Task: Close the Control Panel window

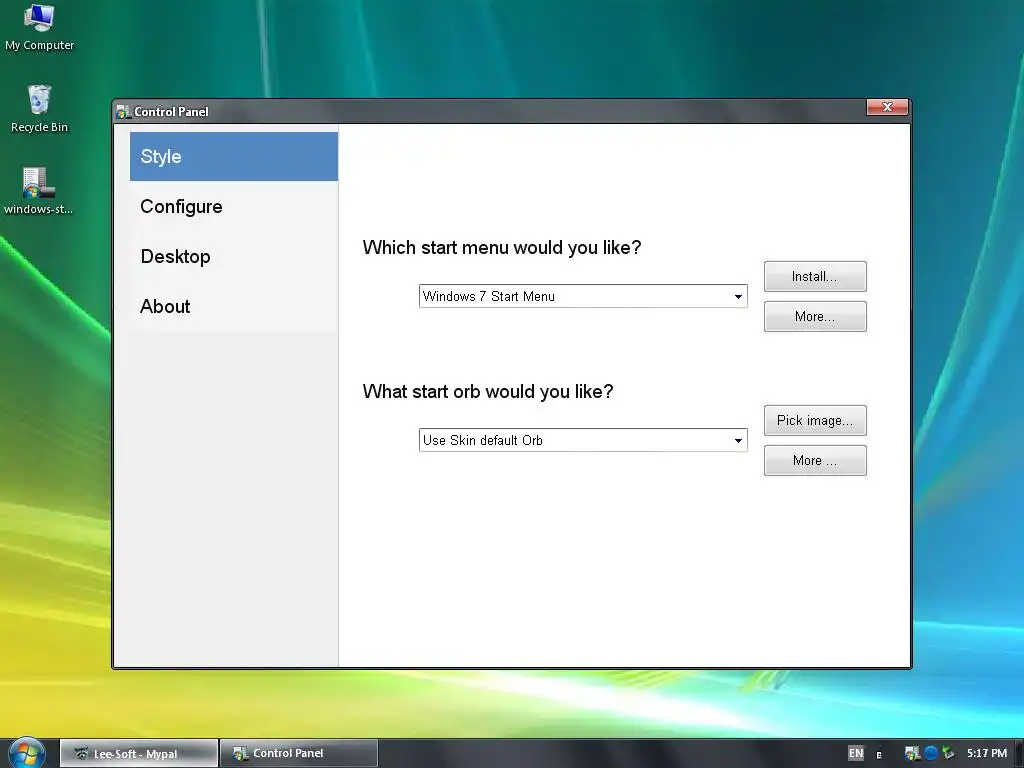Action: point(887,107)
